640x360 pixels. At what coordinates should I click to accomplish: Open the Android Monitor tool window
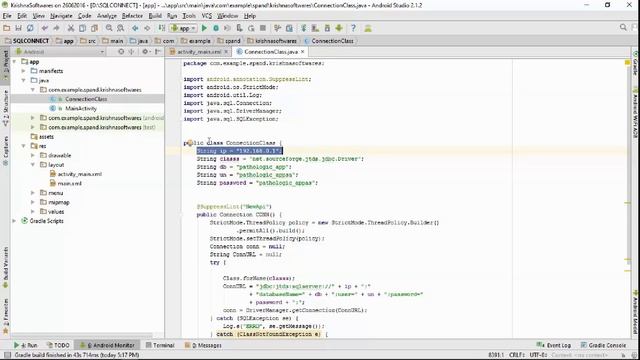107,345
